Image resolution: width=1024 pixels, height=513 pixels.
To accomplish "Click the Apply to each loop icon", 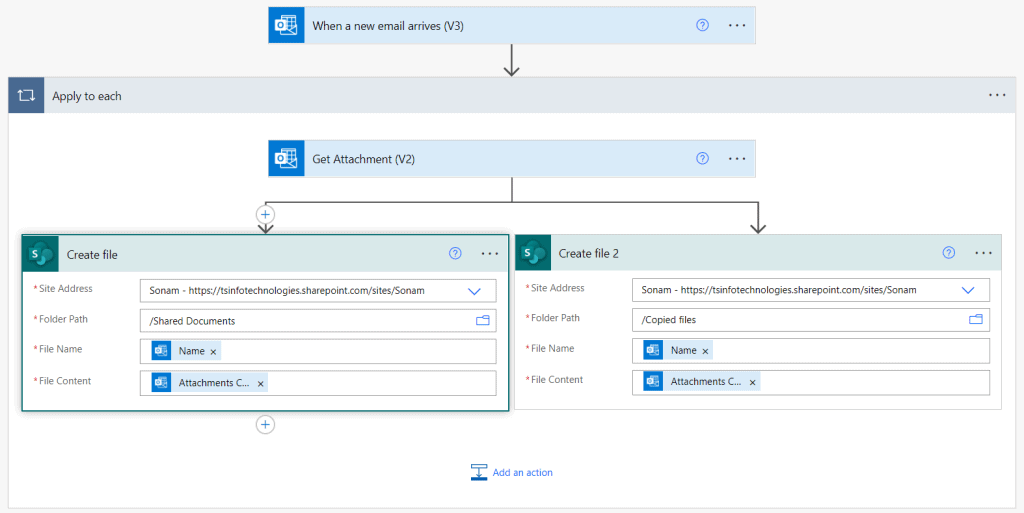I will 26,95.
